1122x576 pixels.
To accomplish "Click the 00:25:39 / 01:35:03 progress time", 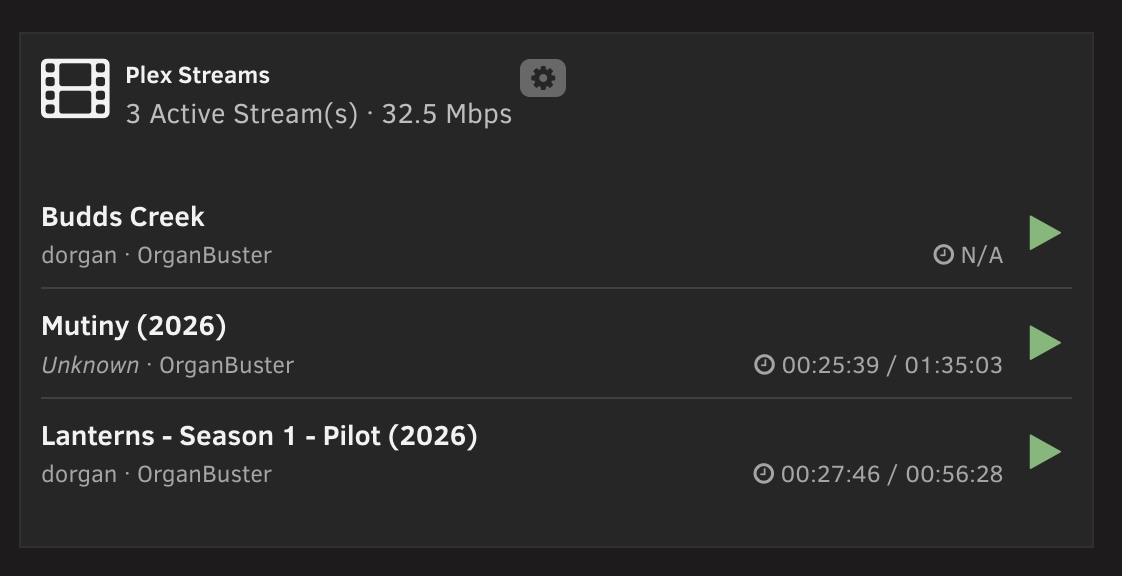I will click(892, 365).
